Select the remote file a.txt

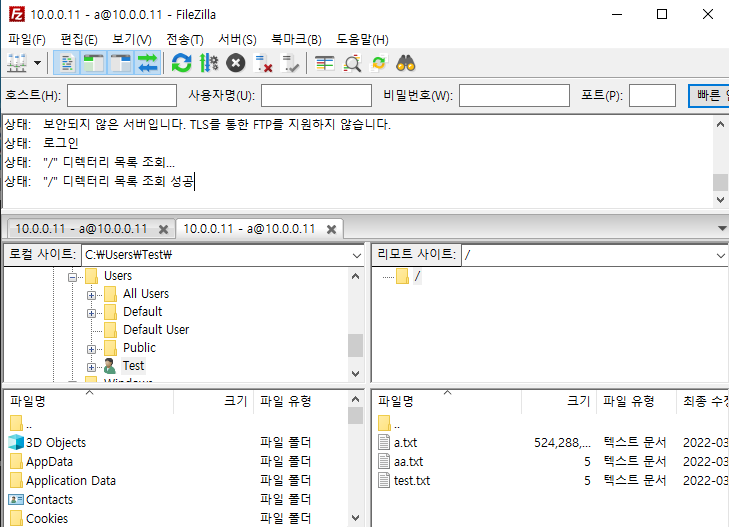click(x=405, y=442)
